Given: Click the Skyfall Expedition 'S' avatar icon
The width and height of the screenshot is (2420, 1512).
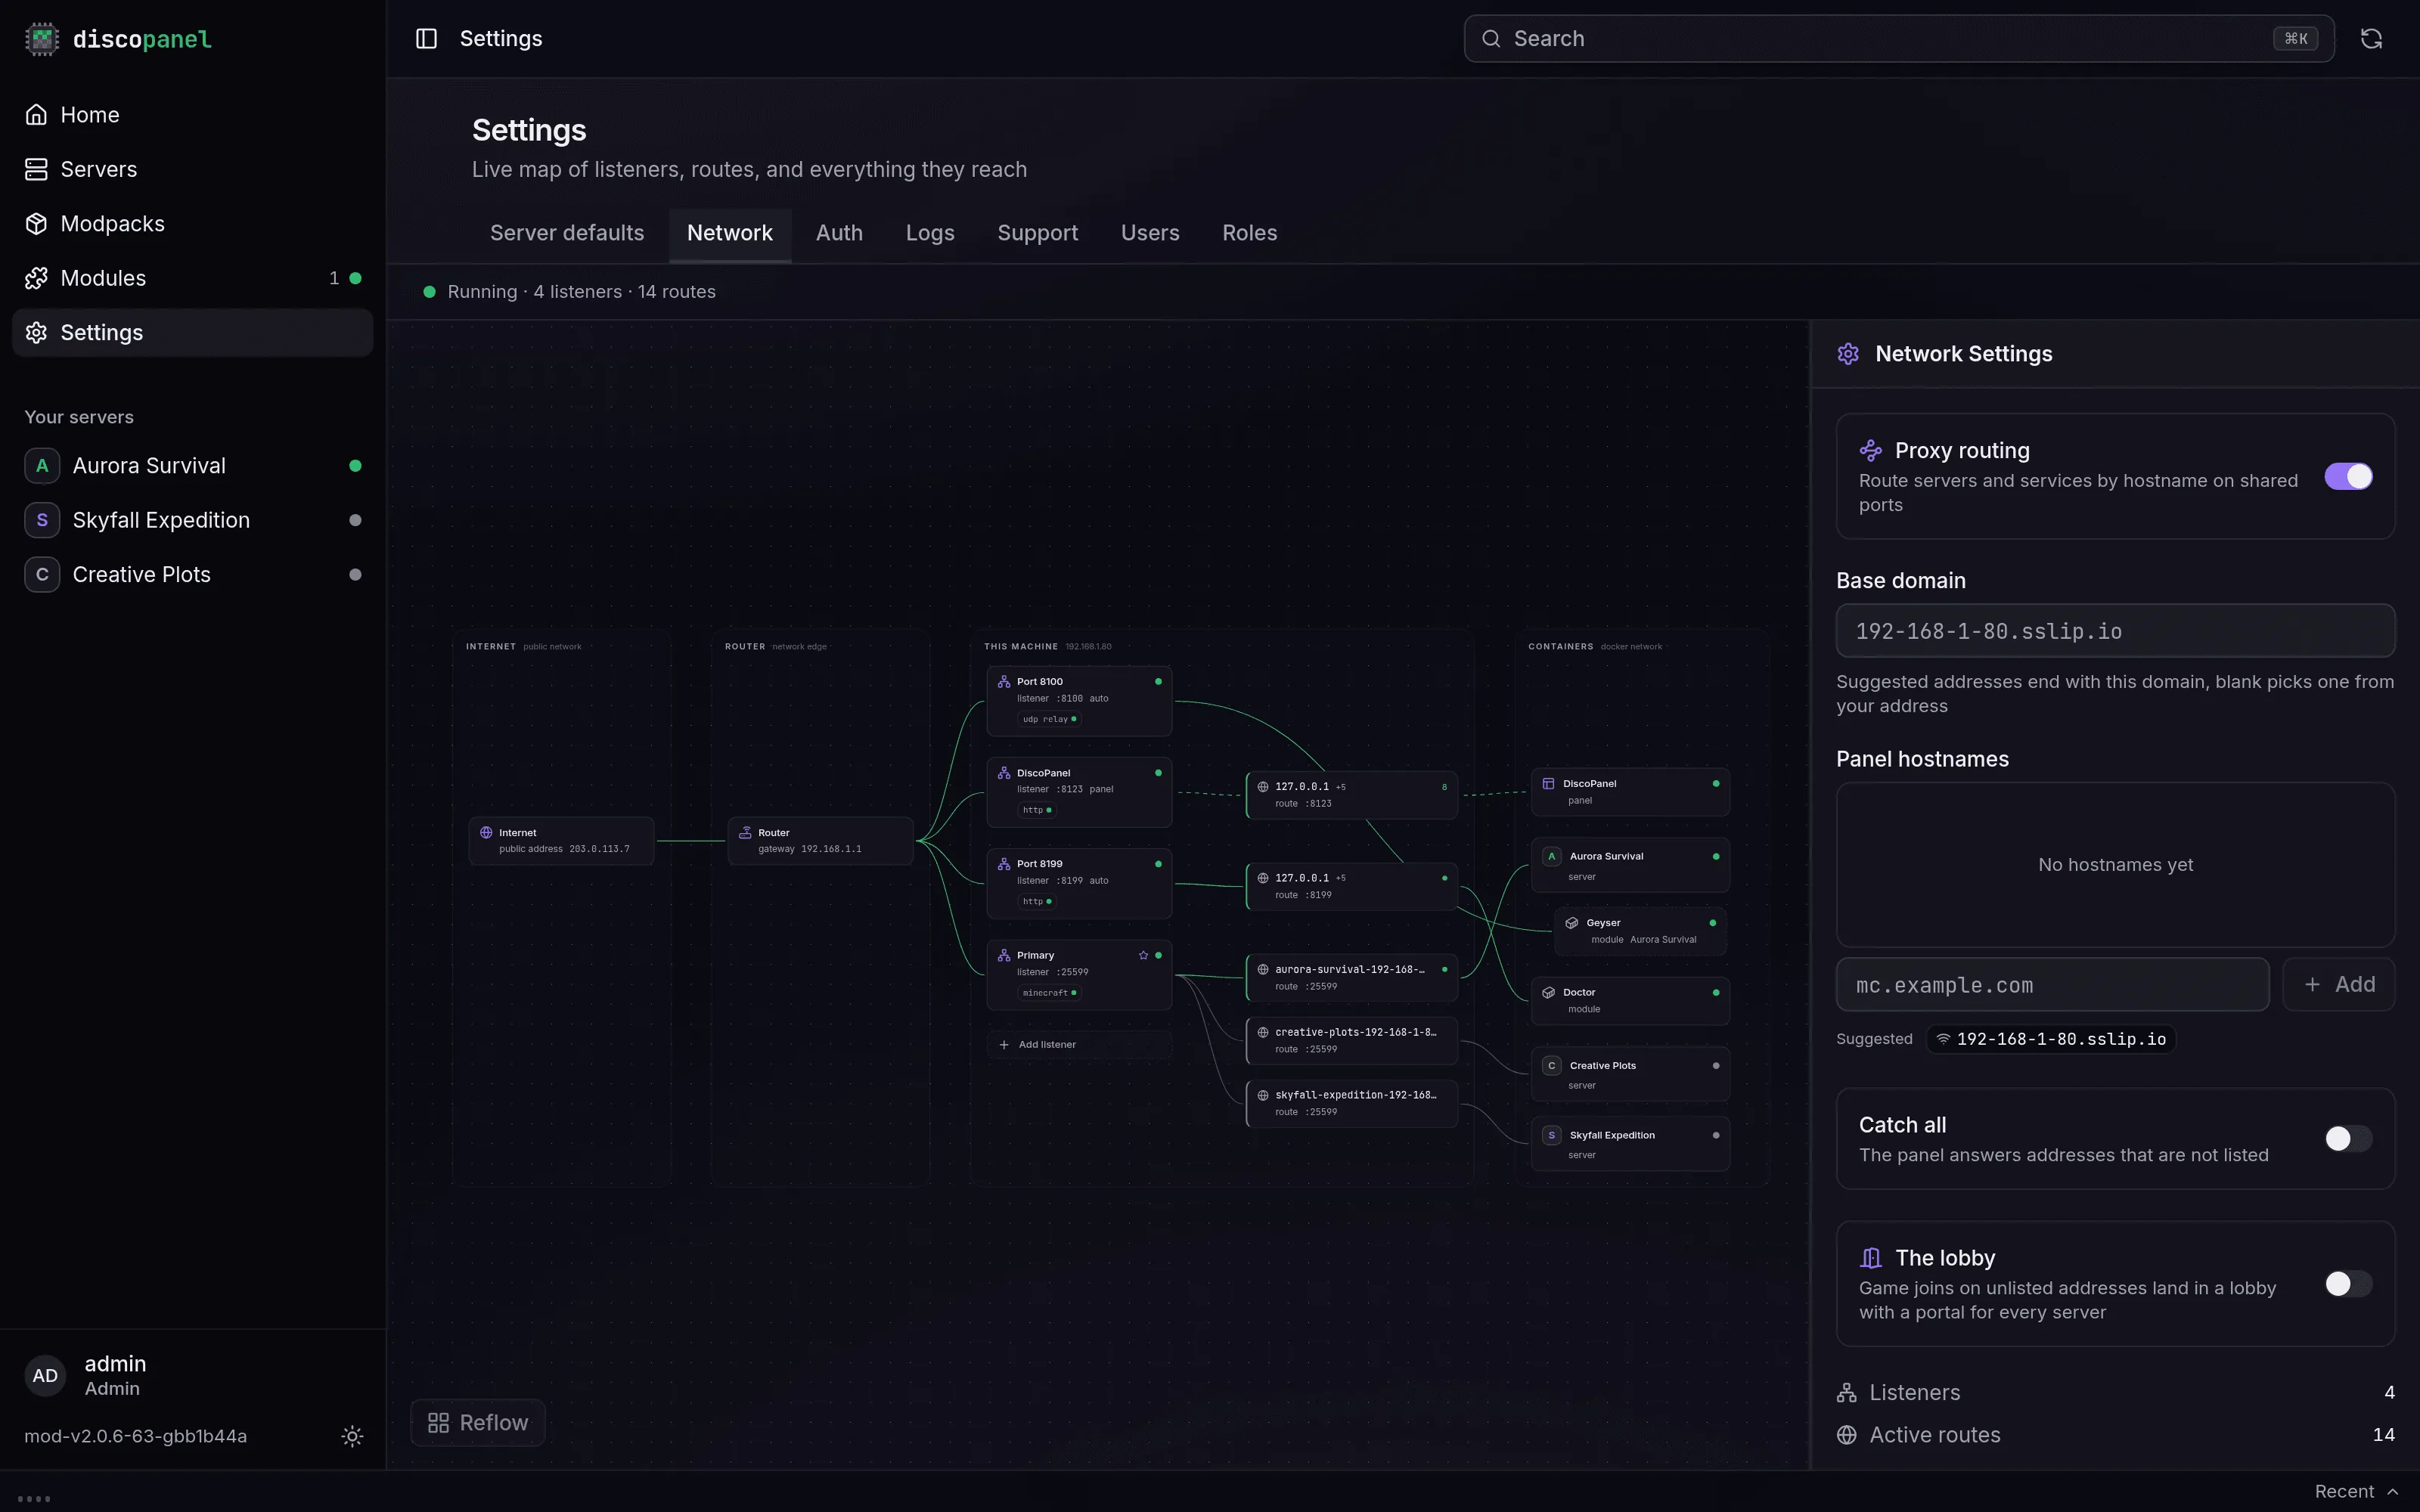Looking at the screenshot, I should (42, 520).
